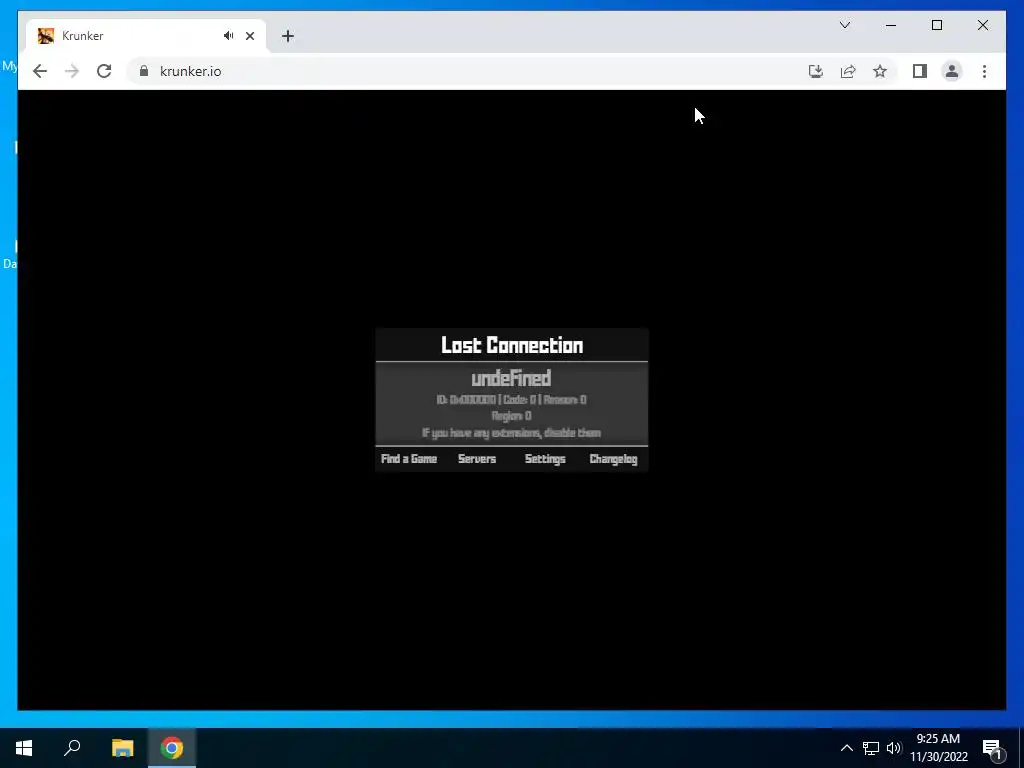Screen dimensions: 1024x768
Task: Click the Lost Connection heading
Action: (512, 345)
